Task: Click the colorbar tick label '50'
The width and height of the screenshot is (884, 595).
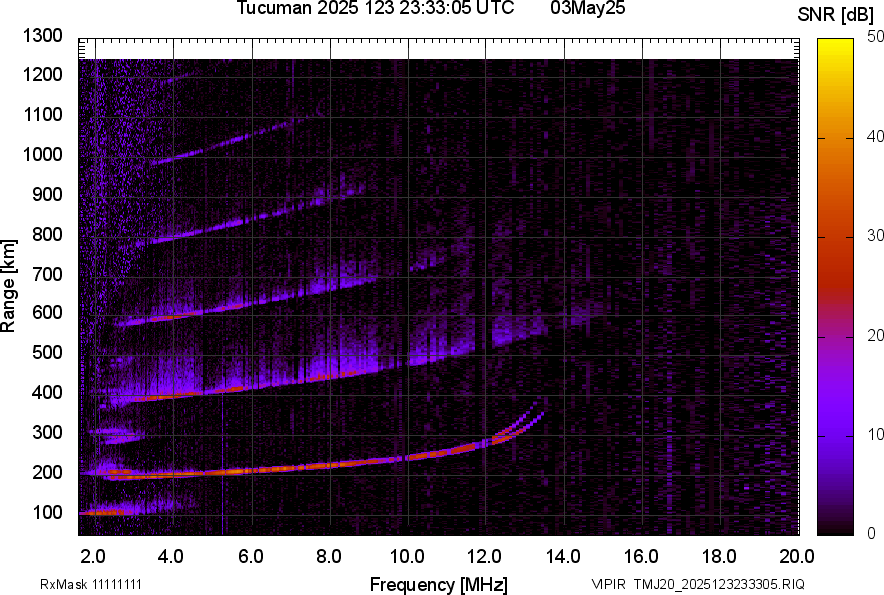Action: 876,37
